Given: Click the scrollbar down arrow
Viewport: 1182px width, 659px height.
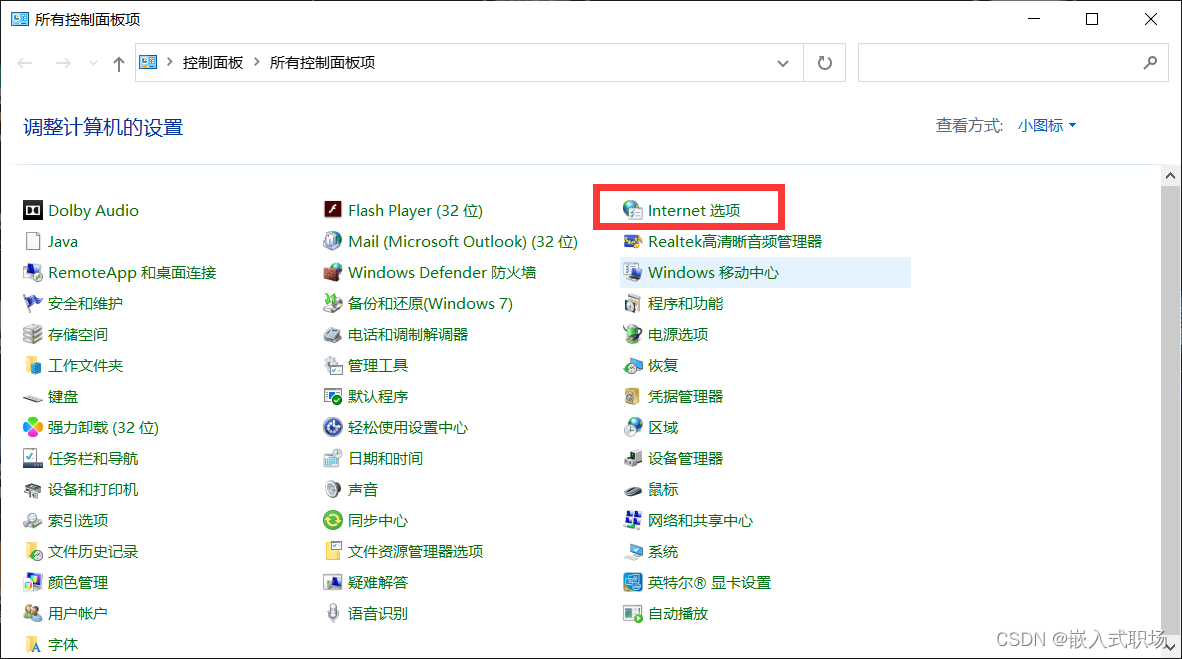Looking at the screenshot, I should point(1170,647).
